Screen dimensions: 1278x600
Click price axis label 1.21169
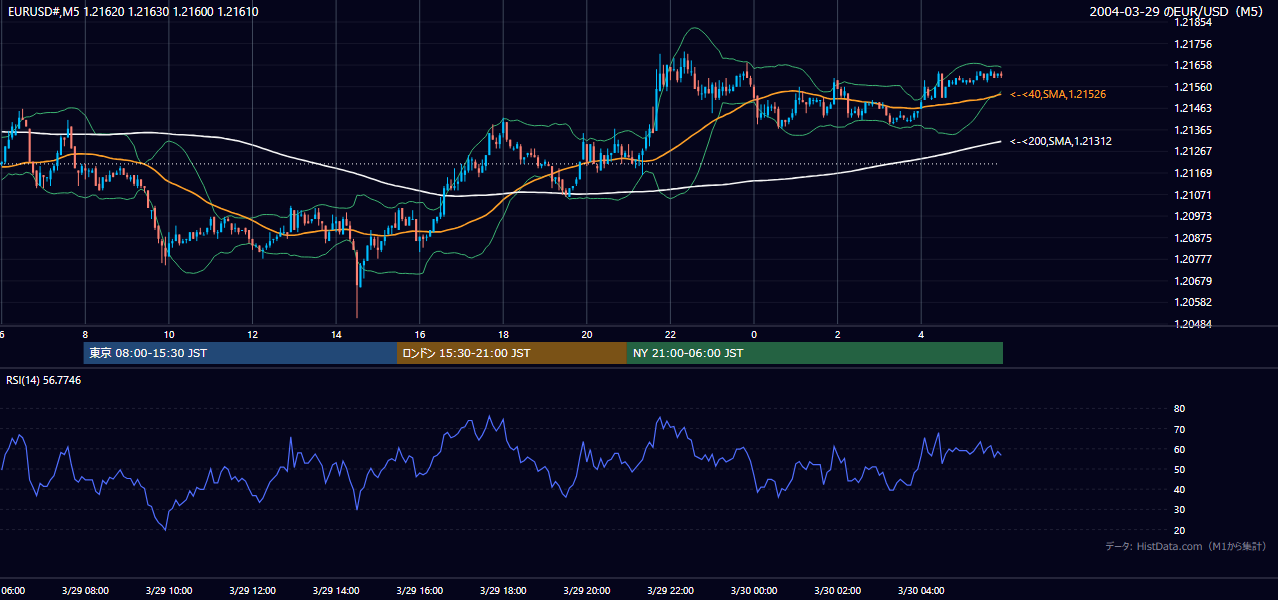[x=1192, y=173]
